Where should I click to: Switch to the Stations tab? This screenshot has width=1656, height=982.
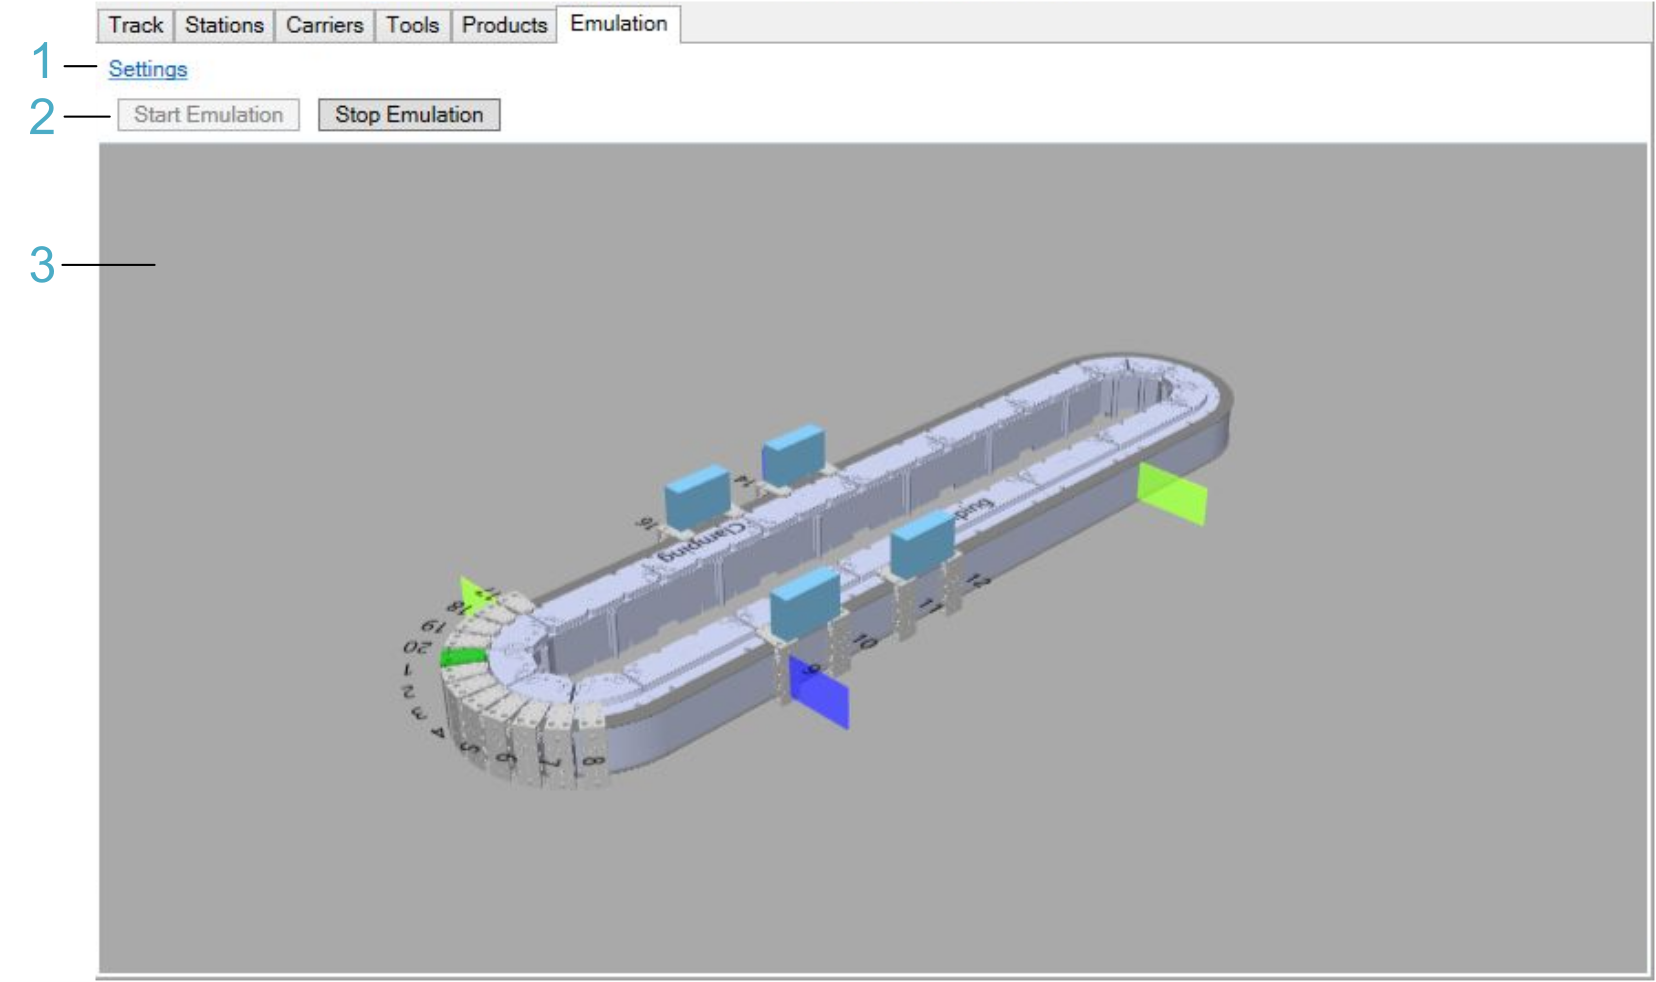[224, 25]
